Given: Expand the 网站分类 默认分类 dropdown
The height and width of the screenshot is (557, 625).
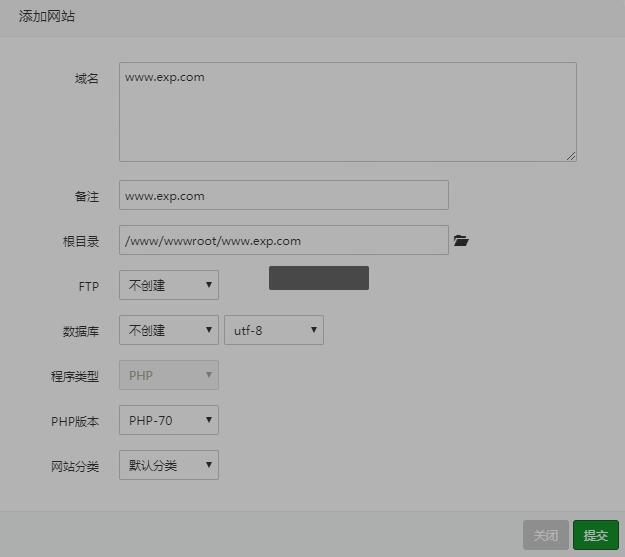Looking at the screenshot, I should click(x=169, y=465).
